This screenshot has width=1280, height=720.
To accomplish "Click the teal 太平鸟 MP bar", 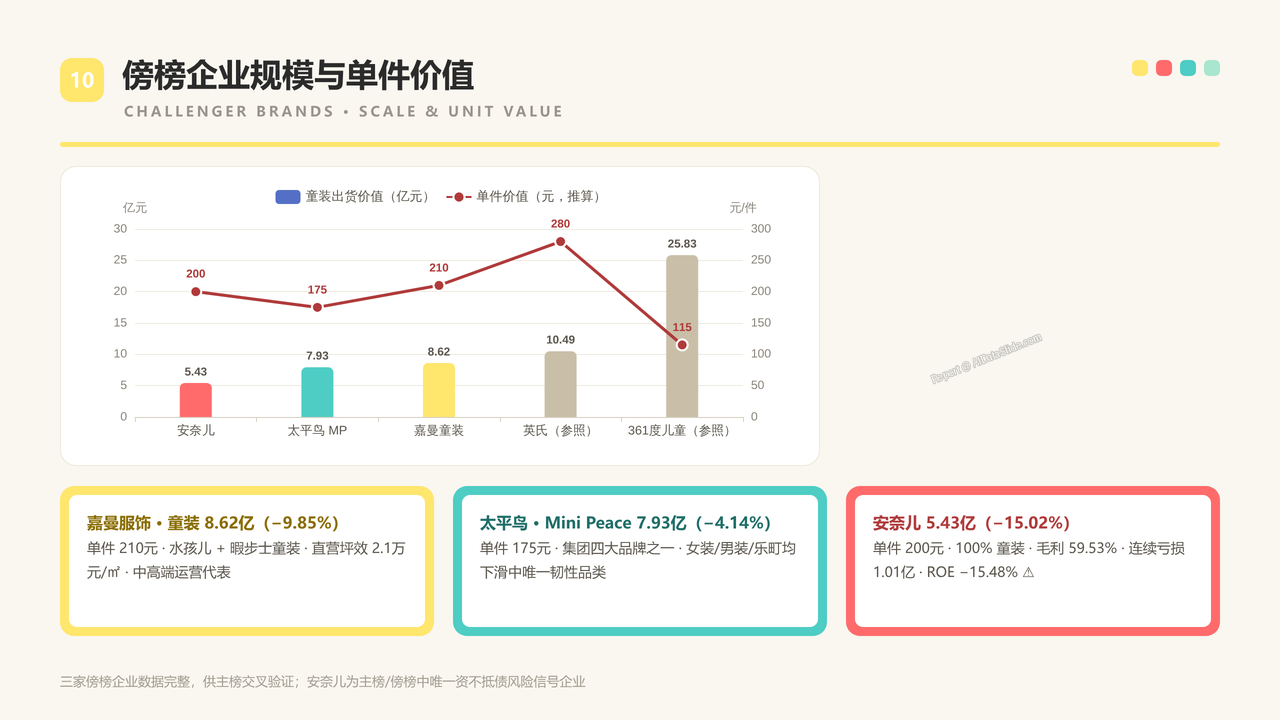I will (x=317, y=392).
